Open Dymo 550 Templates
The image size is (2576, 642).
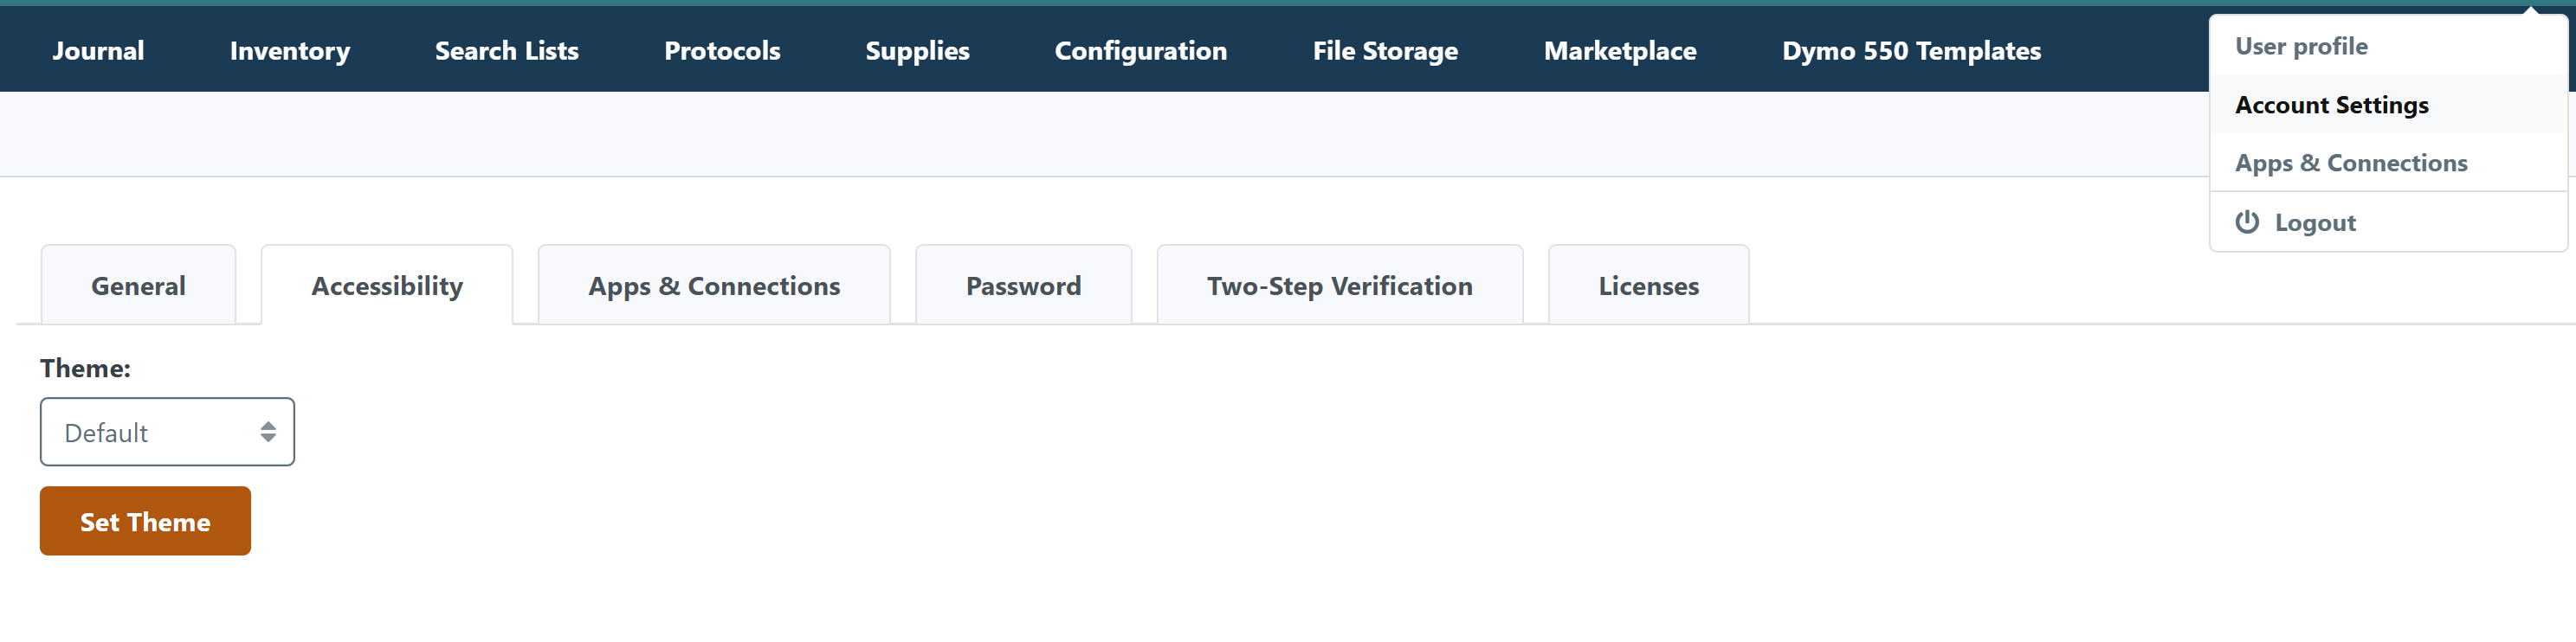click(x=1911, y=50)
